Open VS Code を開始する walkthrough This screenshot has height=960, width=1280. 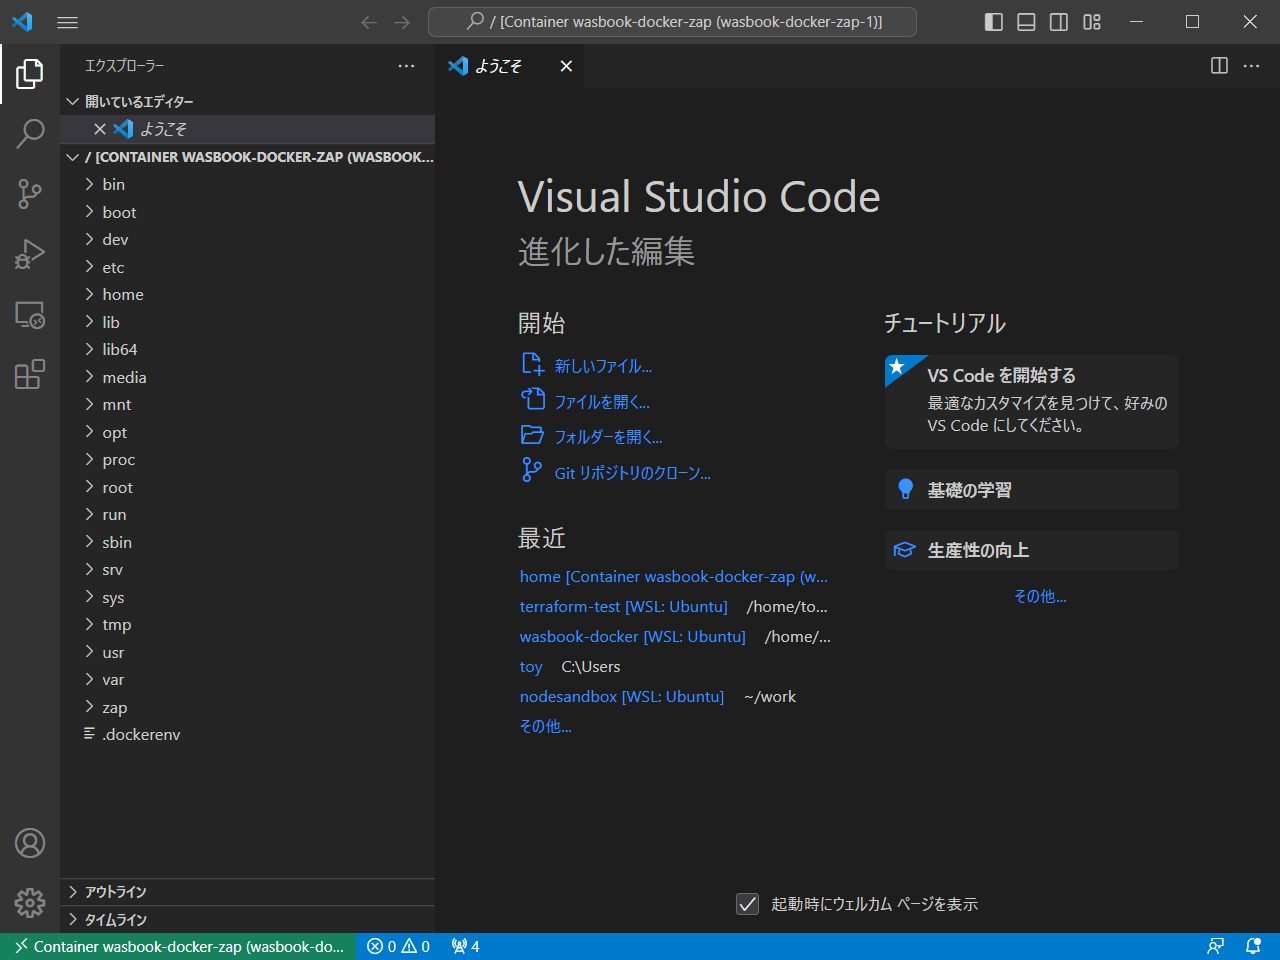point(1032,402)
